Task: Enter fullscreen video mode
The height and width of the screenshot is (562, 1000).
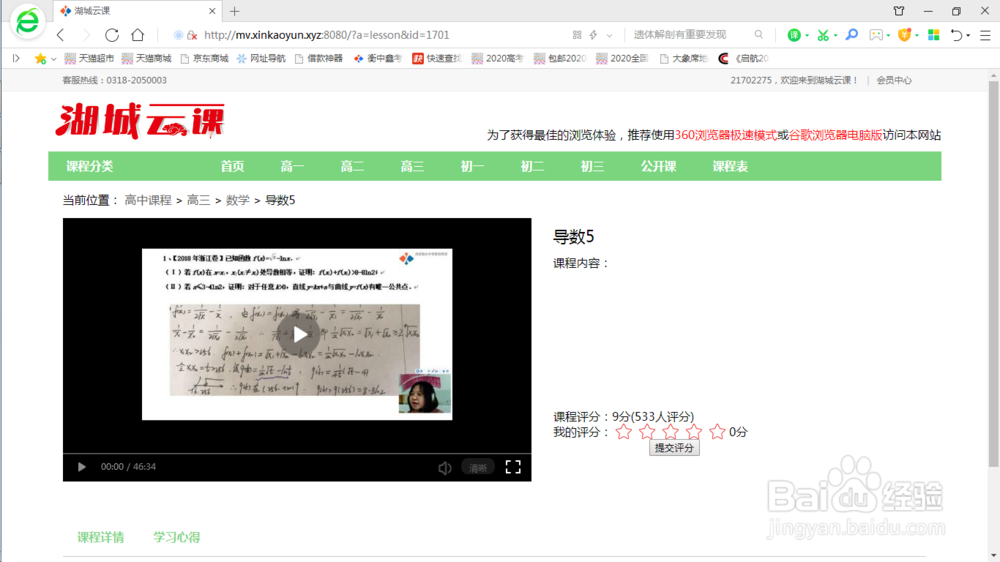Action: [x=513, y=467]
